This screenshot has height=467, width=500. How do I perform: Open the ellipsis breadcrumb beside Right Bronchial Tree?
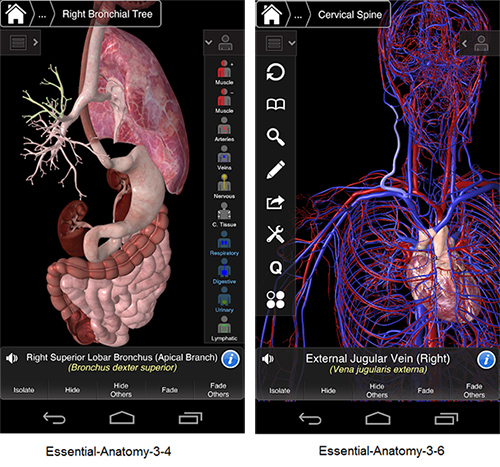(42, 15)
